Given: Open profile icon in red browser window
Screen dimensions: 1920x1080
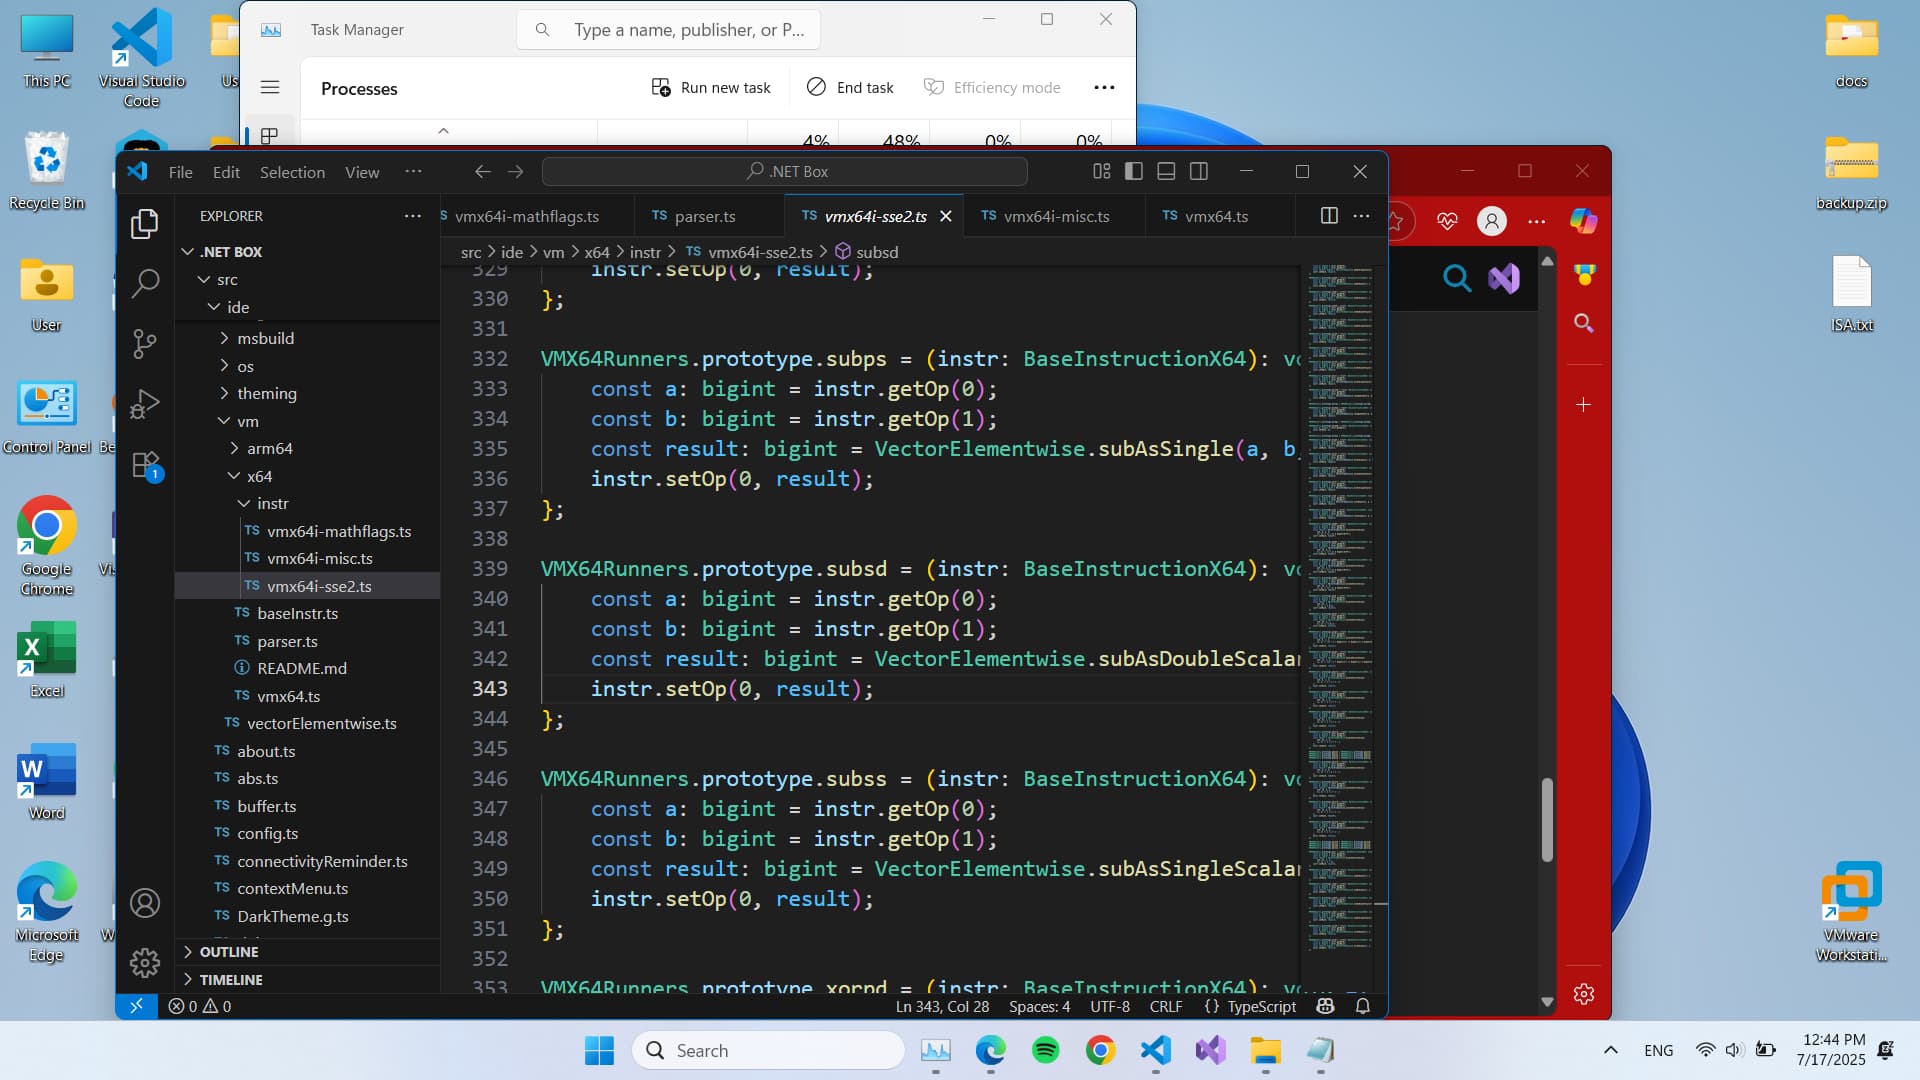Looking at the screenshot, I should coord(1492,221).
